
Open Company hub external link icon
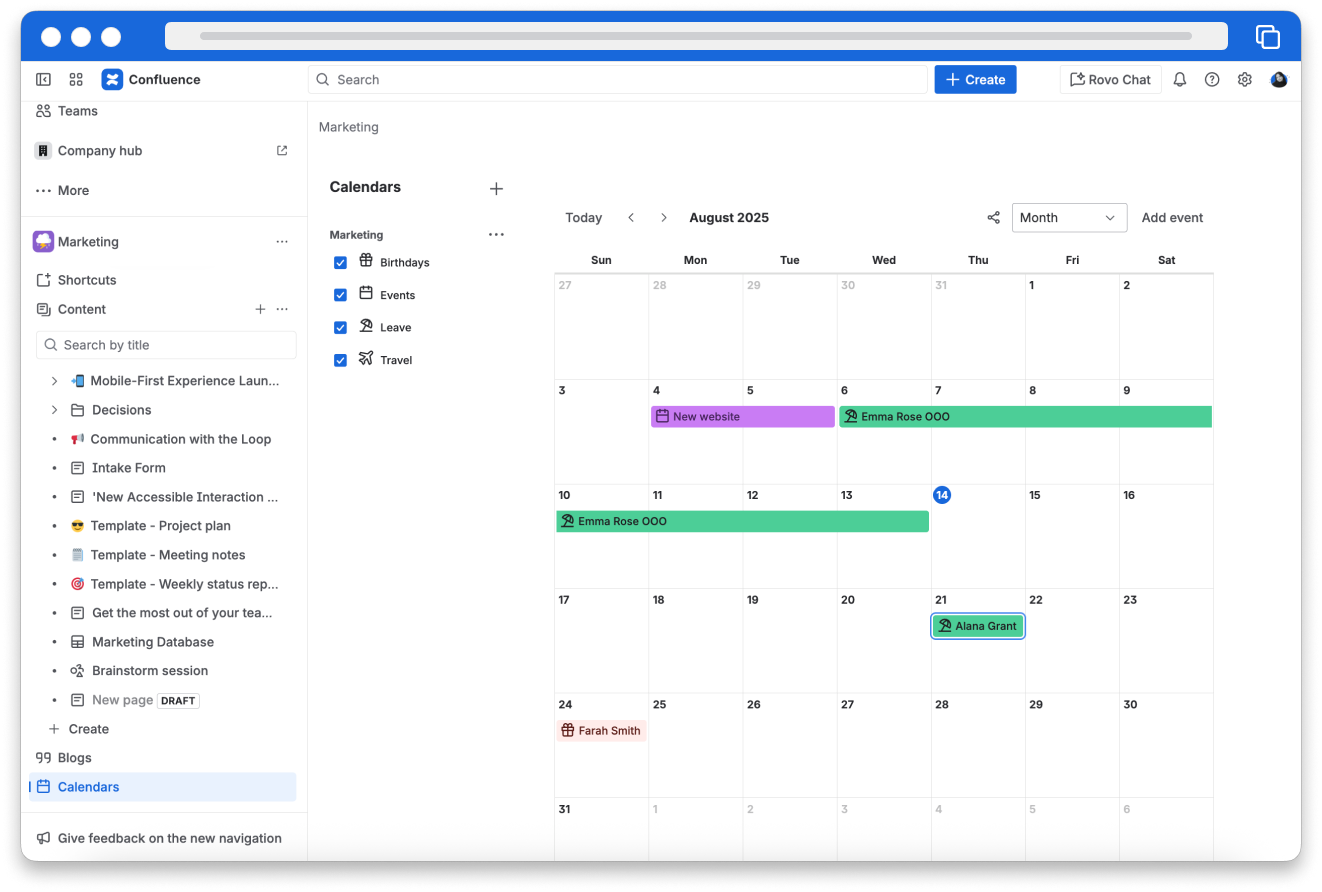[x=282, y=151]
